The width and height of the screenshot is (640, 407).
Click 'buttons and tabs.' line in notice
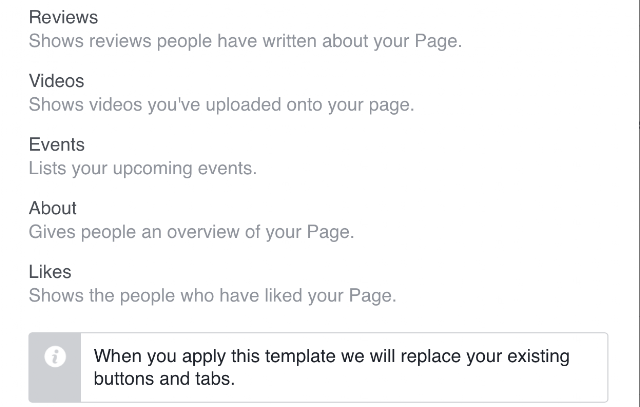pos(164,379)
